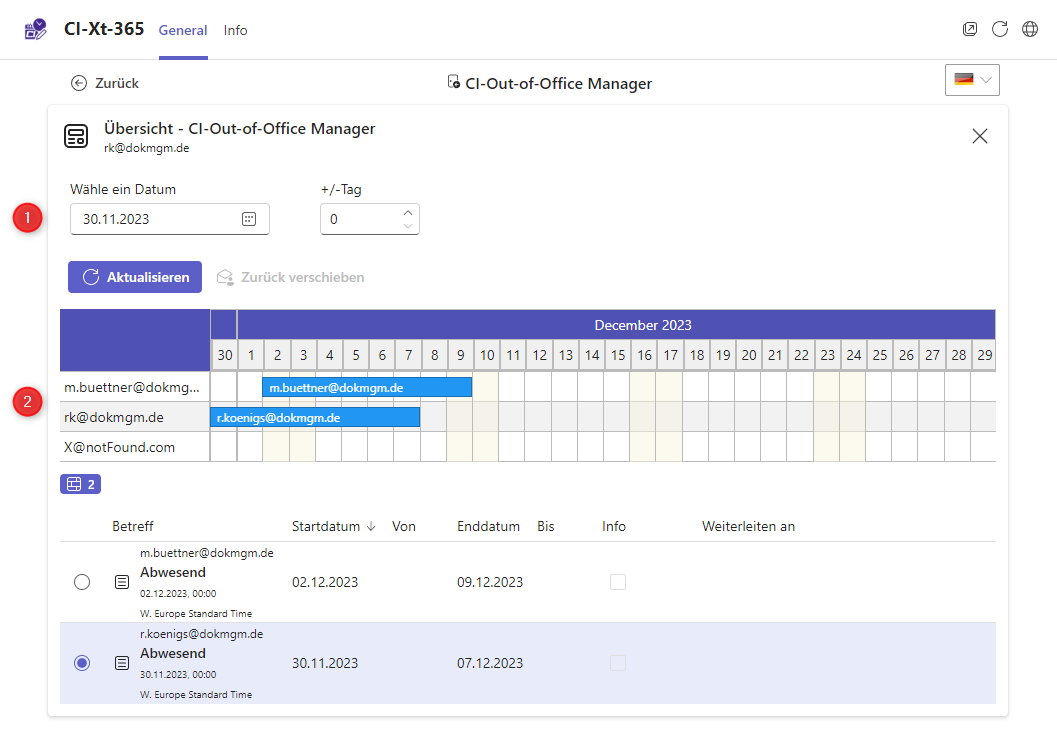This screenshot has height=730, width=1057.
Task: Open the German flag language dropdown
Action: point(971,80)
